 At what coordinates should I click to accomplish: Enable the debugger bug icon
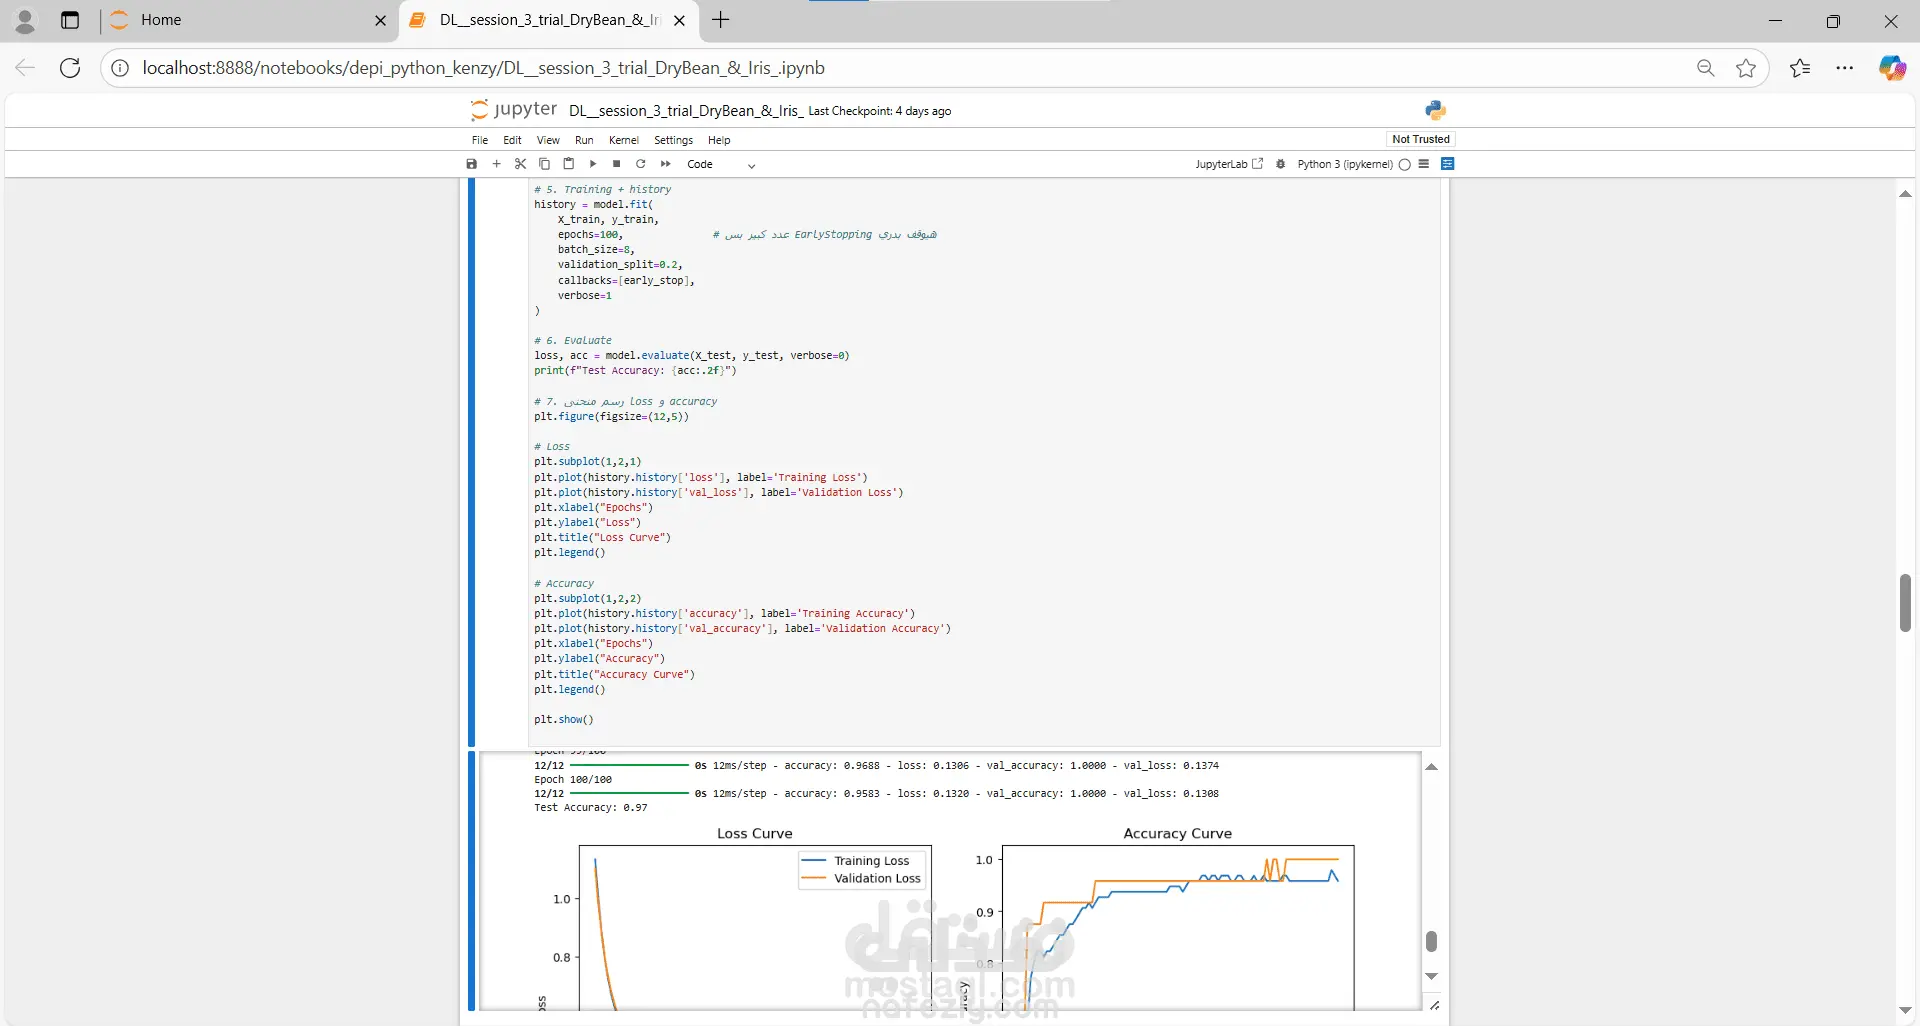tap(1281, 164)
